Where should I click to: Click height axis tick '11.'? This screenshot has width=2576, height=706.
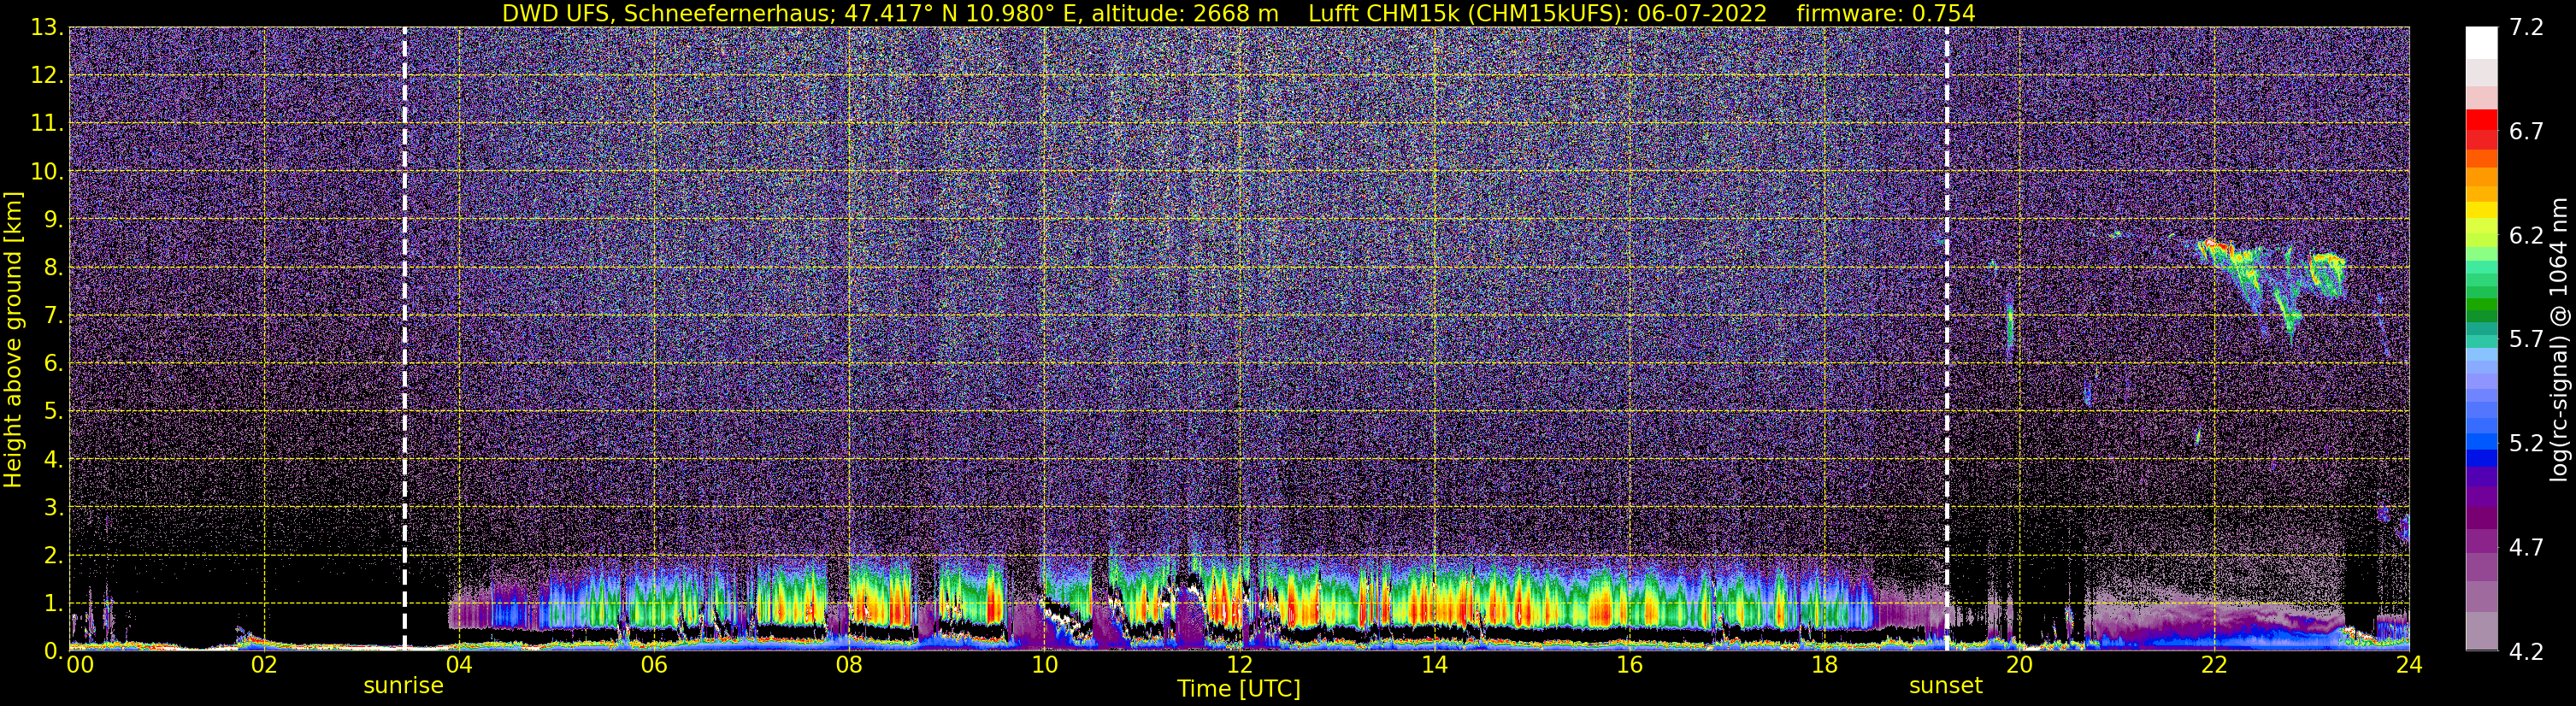click(x=46, y=123)
